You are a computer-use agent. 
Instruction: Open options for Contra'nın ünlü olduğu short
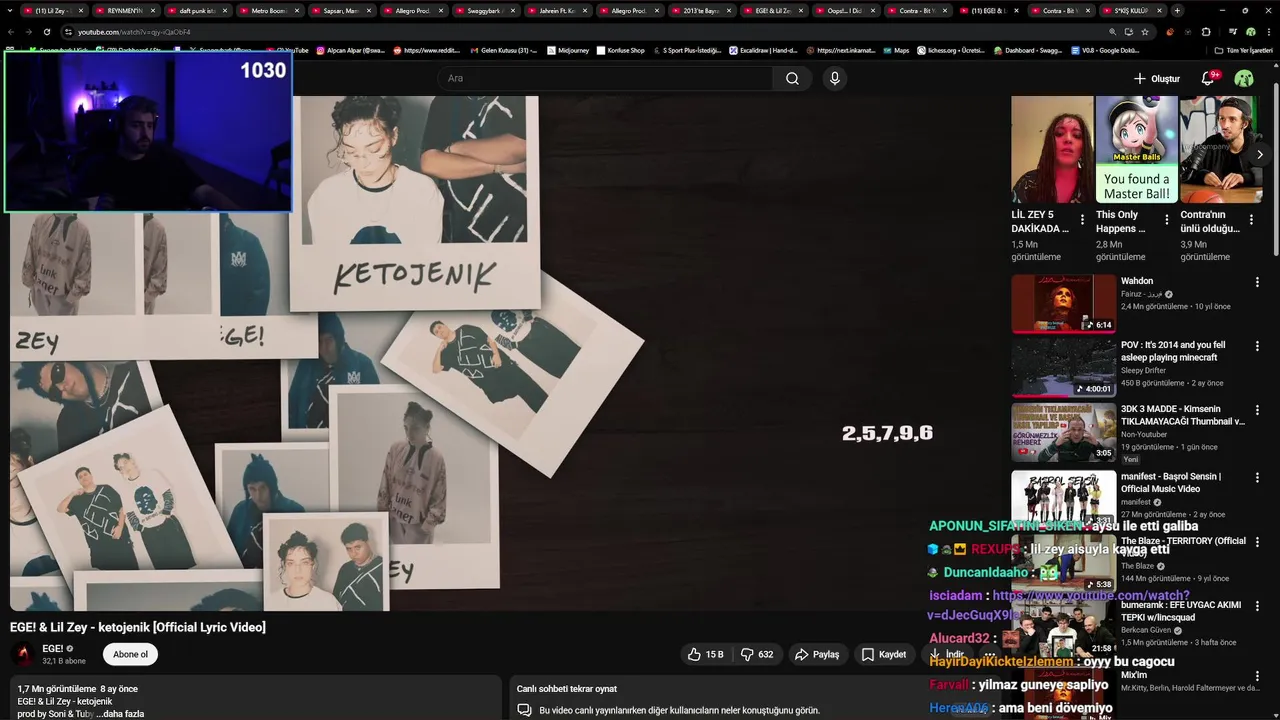tap(1251, 219)
